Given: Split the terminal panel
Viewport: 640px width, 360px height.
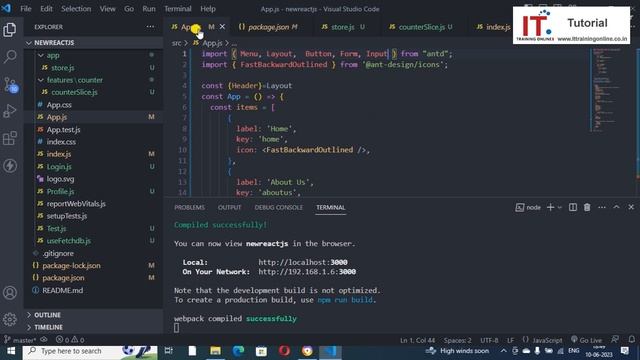Looking at the screenshot, I should [x=573, y=207].
